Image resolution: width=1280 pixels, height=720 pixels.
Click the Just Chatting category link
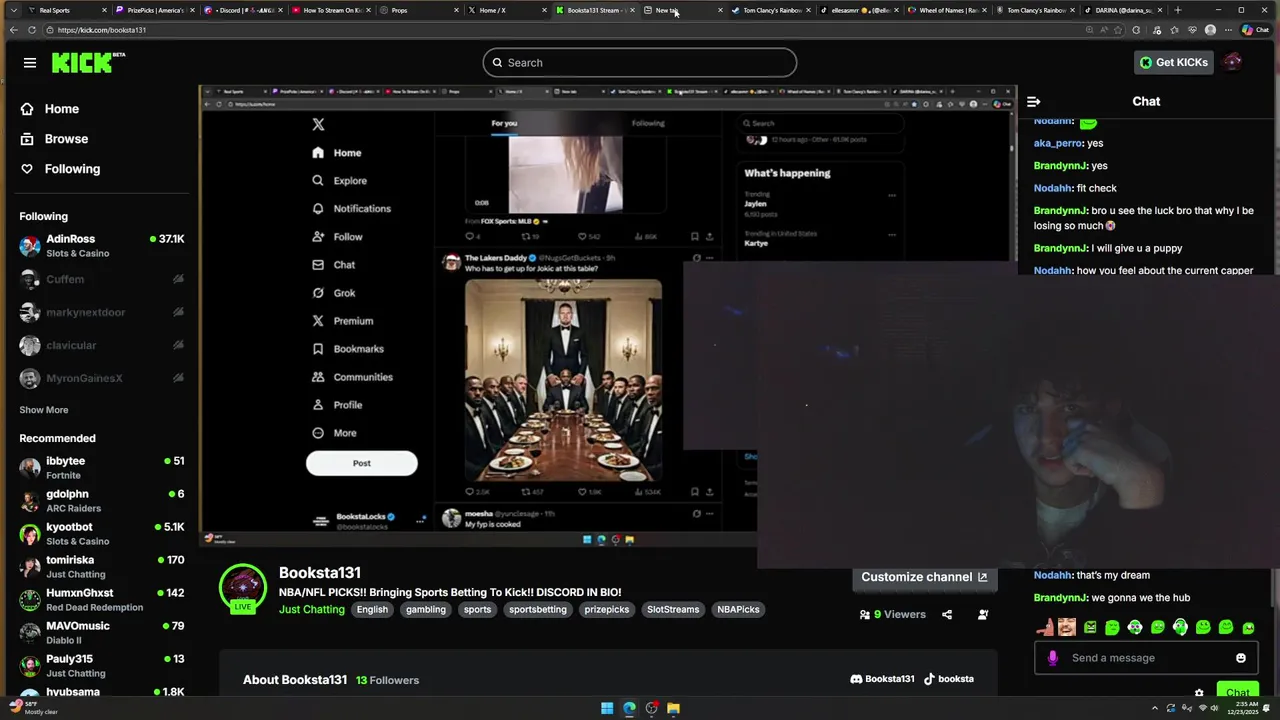tap(312, 610)
